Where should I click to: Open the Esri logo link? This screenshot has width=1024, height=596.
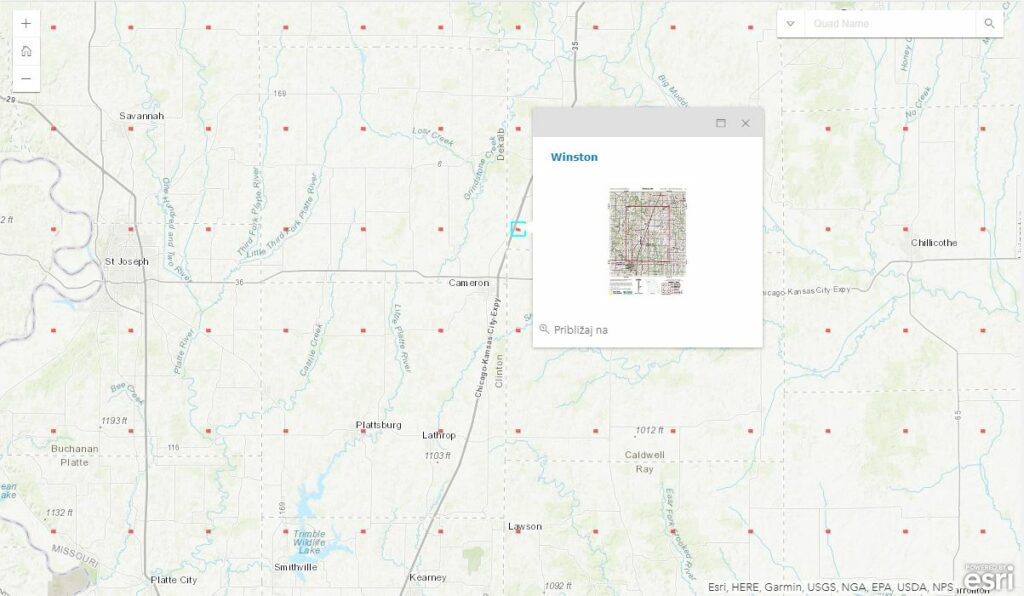pyautogui.click(x=988, y=578)
